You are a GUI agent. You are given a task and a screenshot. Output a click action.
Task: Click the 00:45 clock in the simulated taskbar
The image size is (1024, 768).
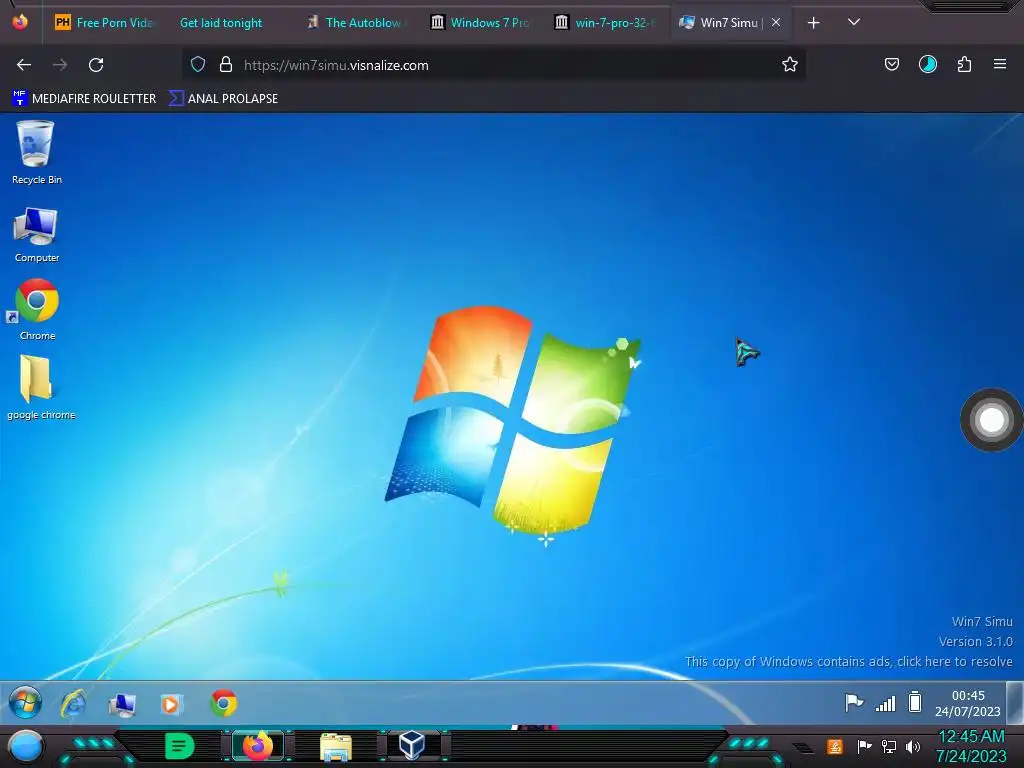968,703
